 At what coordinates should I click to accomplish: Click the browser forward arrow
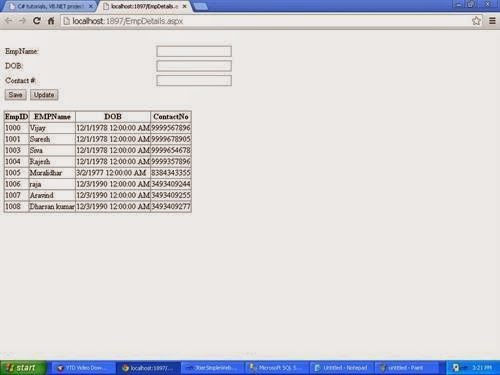click(22, 21)
